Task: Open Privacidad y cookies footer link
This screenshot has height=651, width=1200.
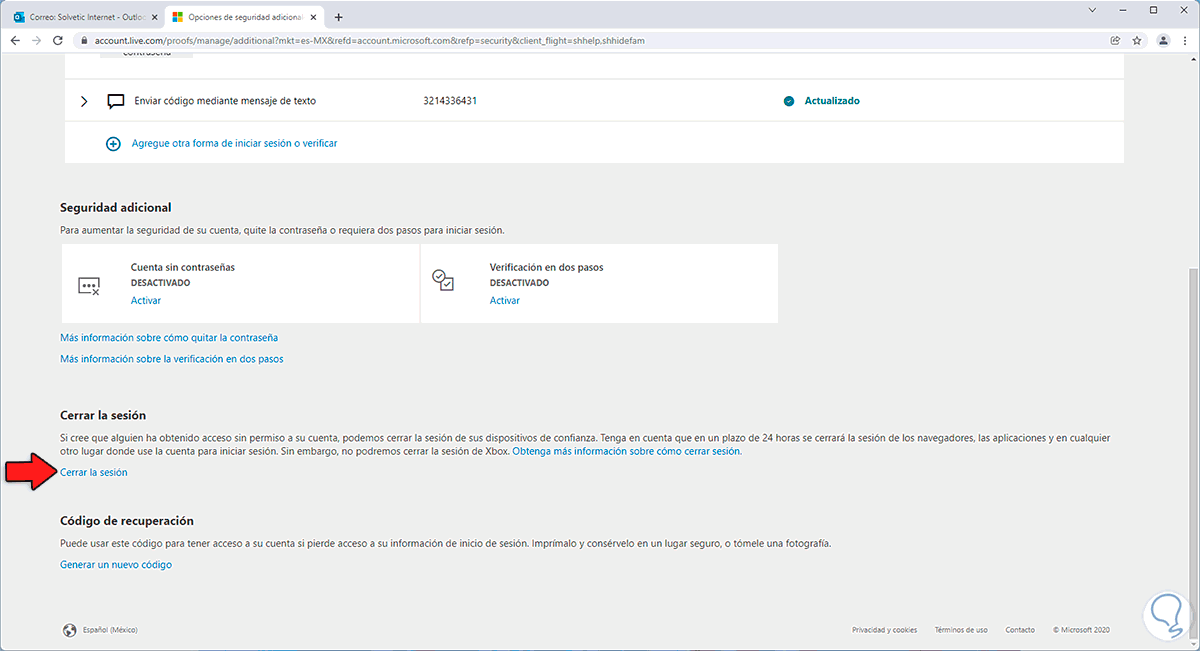Action: tap(884, 630)
